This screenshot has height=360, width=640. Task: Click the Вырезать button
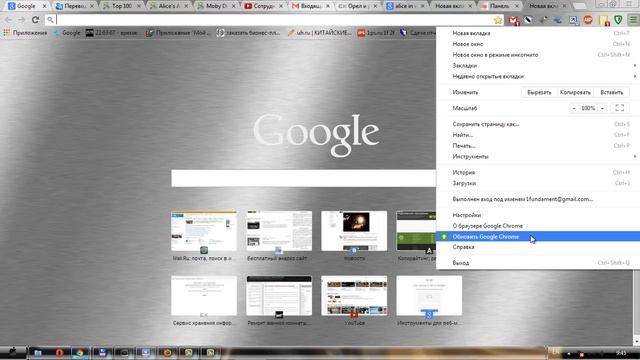pos(539,93)
